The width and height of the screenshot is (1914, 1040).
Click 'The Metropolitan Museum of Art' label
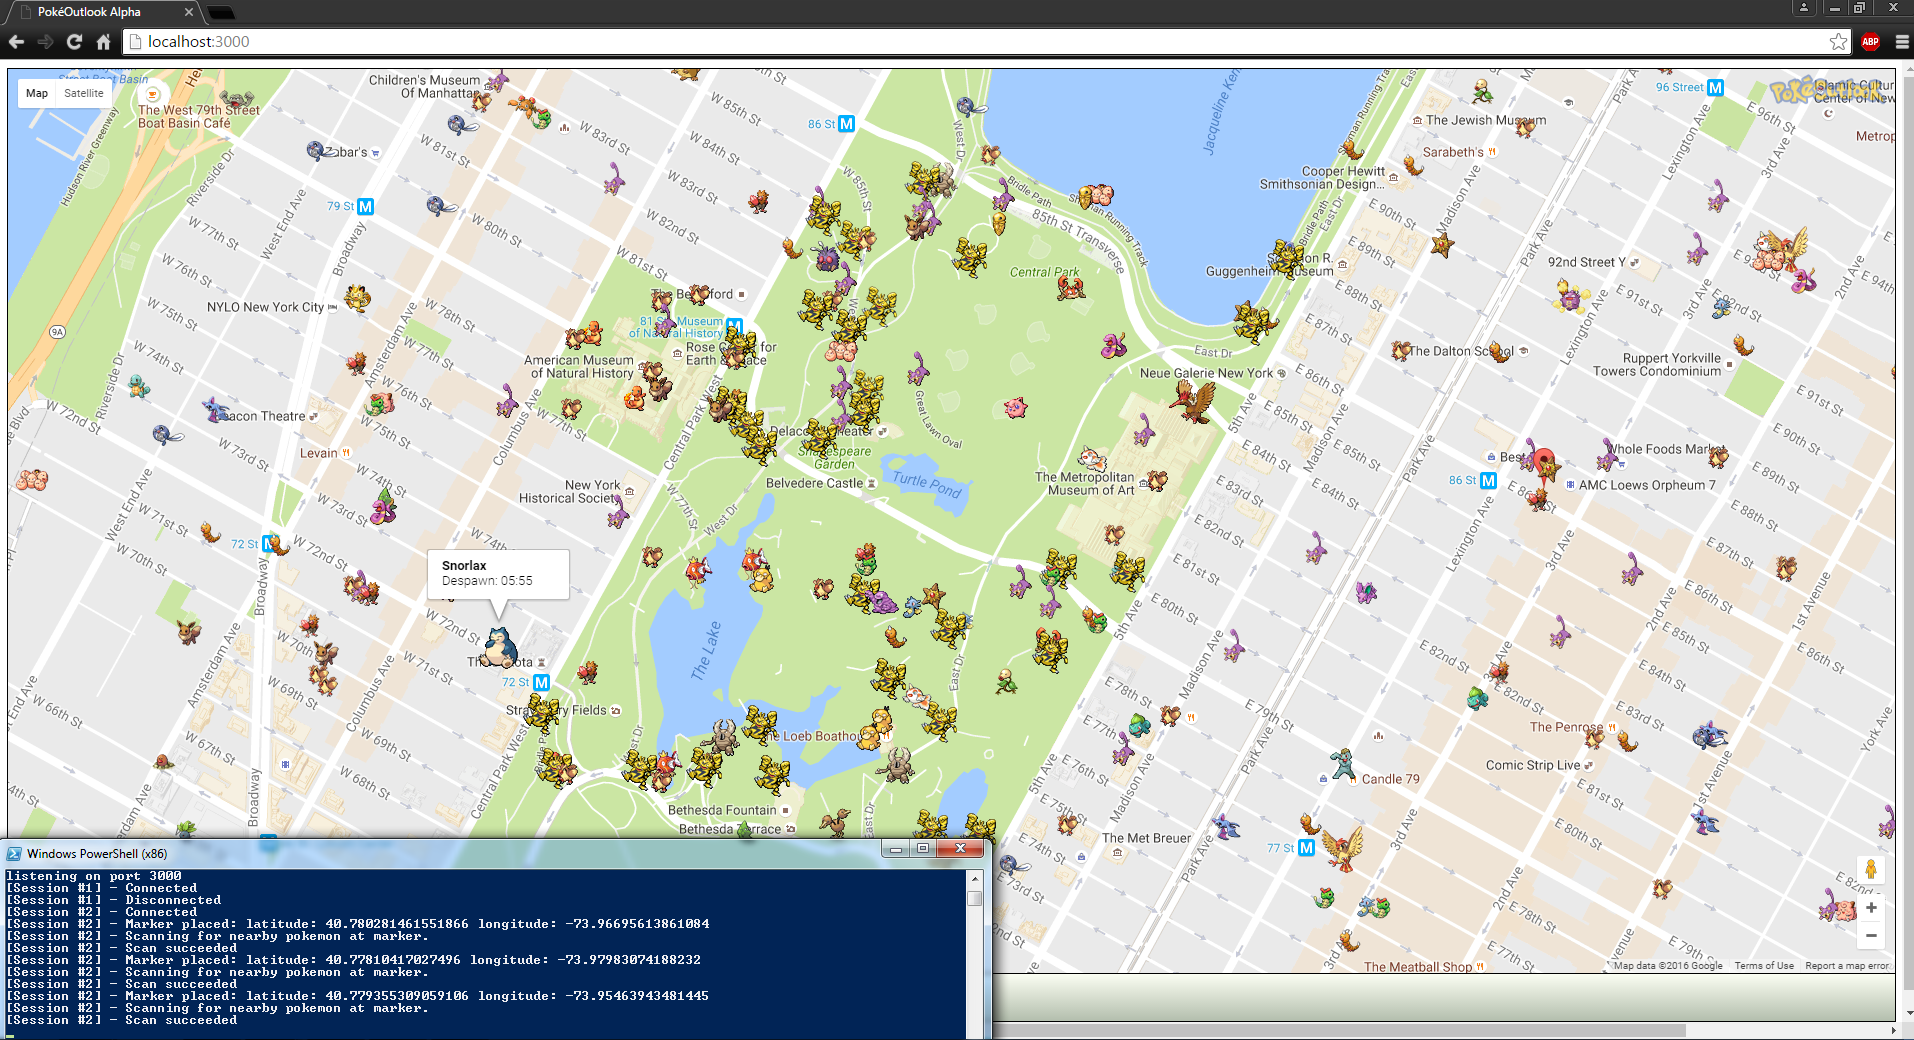click(1085, 484)
